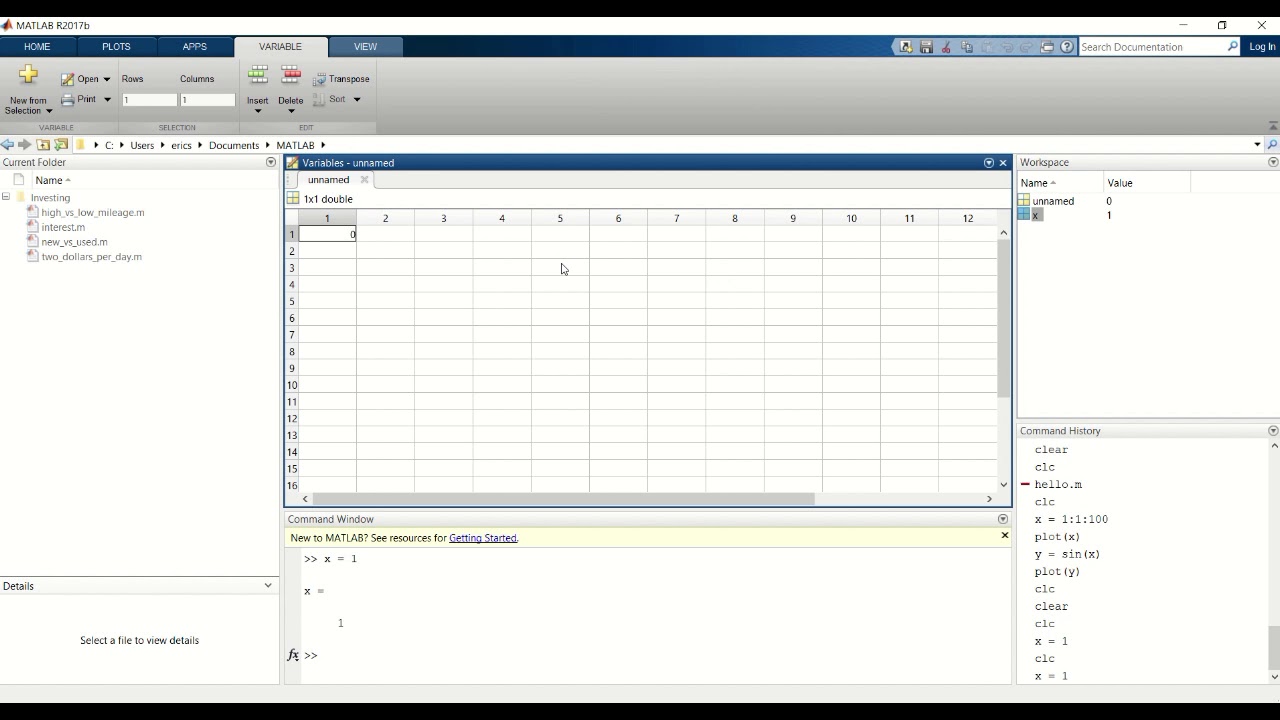1280x720 pixels.
Task: Click the quick-access Help question mark
Action: [1067, 47]
